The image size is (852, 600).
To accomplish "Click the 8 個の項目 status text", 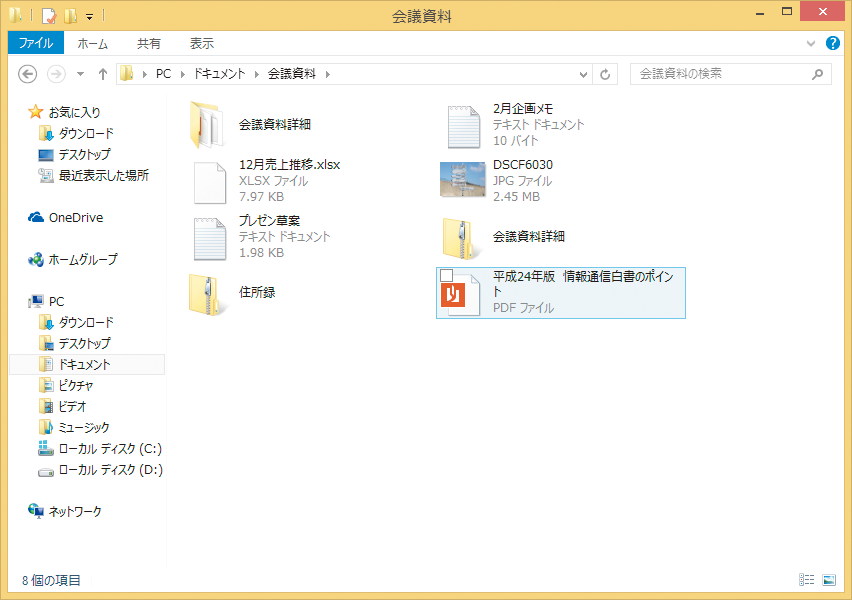I will point(51,580).
